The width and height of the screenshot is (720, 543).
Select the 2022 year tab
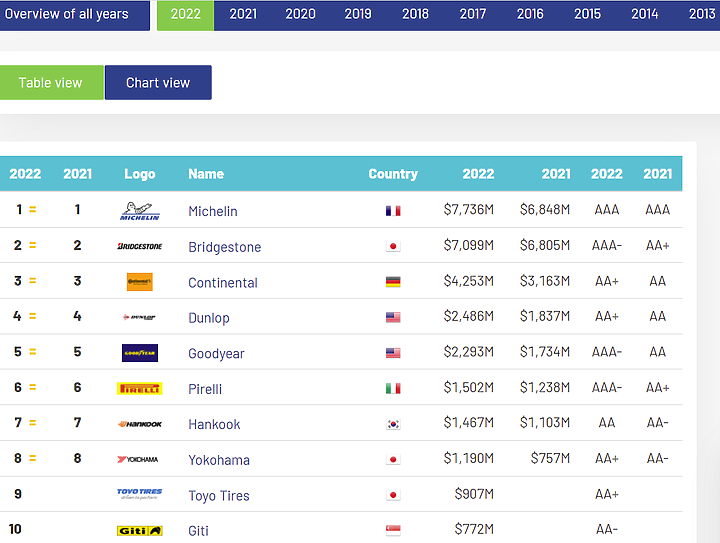coord(185,14)
